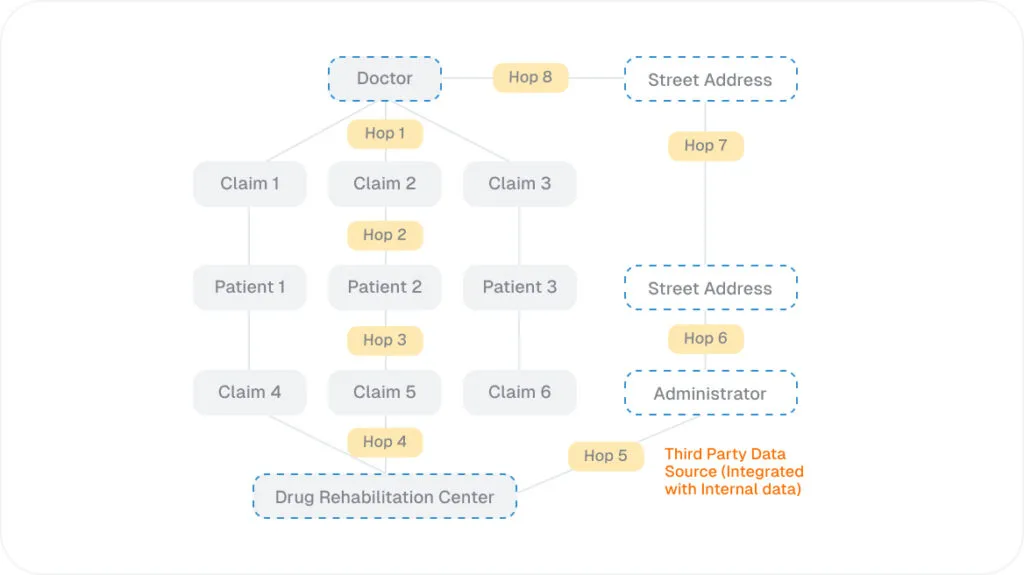Click the Hop 7 label

[x=705, y=146]
